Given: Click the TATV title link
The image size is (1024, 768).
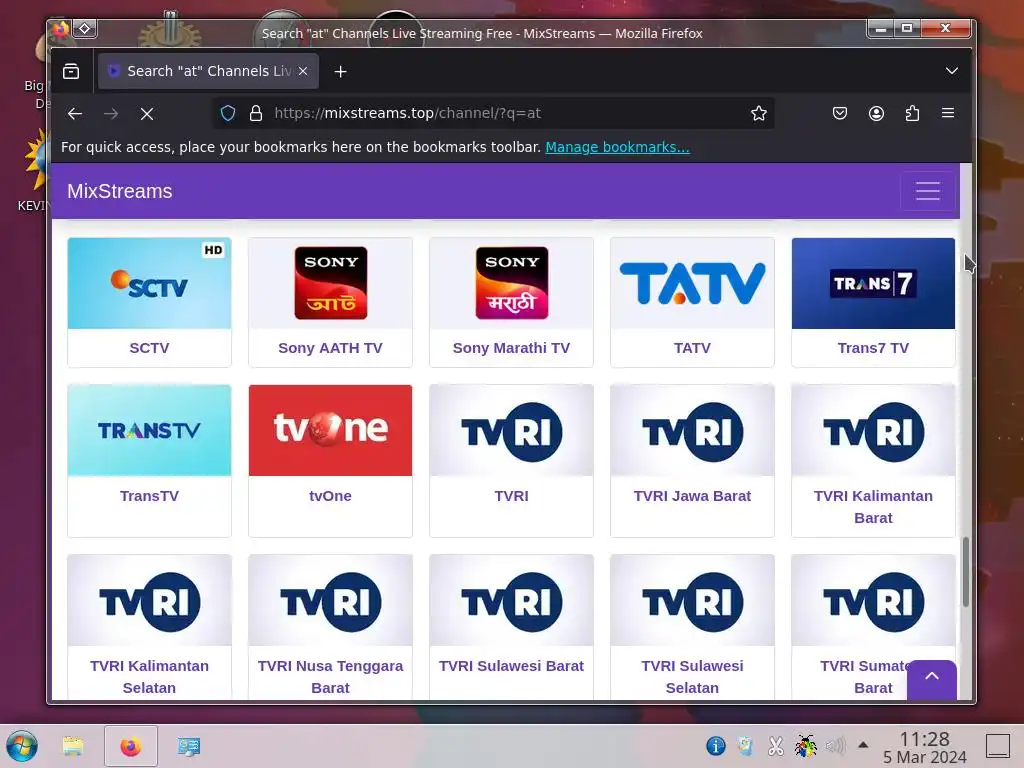Looking at the screenshot, I should (x=692, y=348).
